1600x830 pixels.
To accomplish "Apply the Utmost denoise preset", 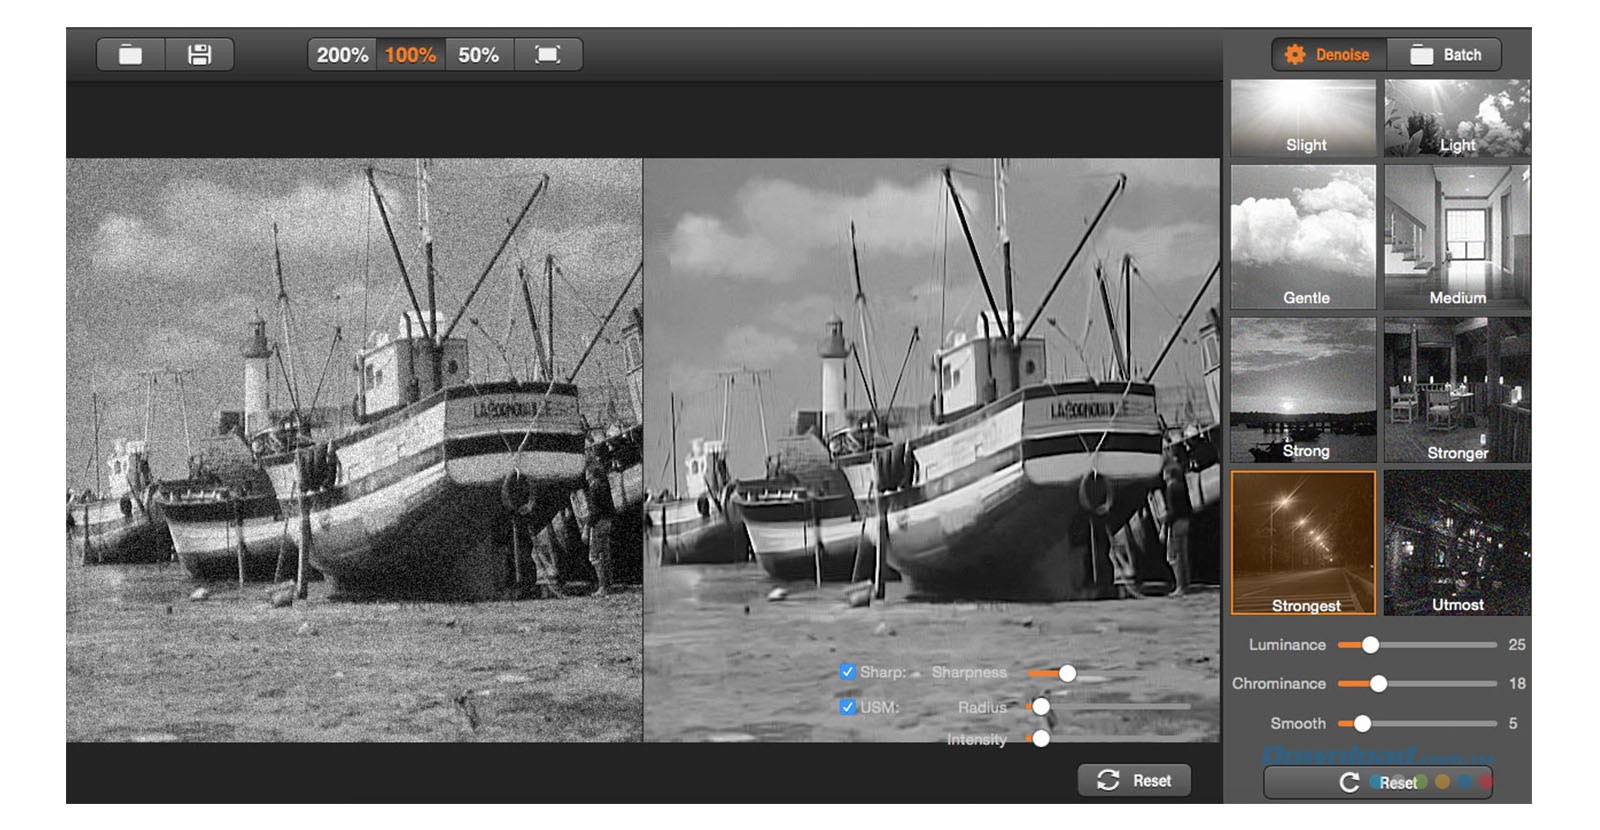I will pyautogui.click(x=1457, y=543).
